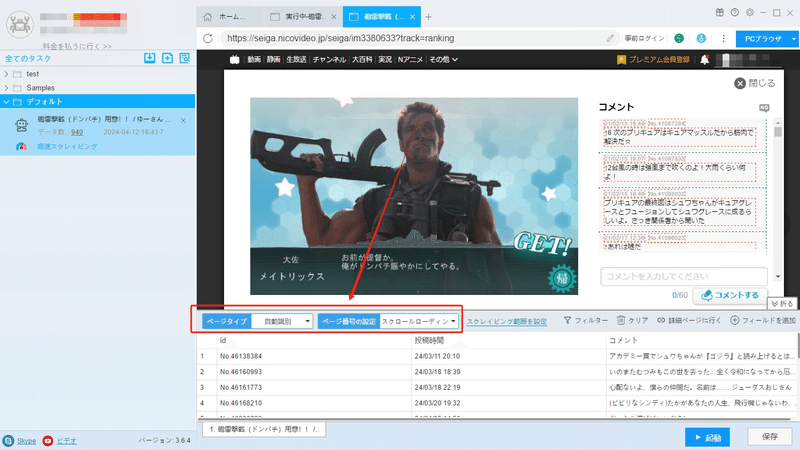This screenshot has width=800, height=450.
Task: Open the スクロールローディング page number dropdown
Action: point(418,321)
